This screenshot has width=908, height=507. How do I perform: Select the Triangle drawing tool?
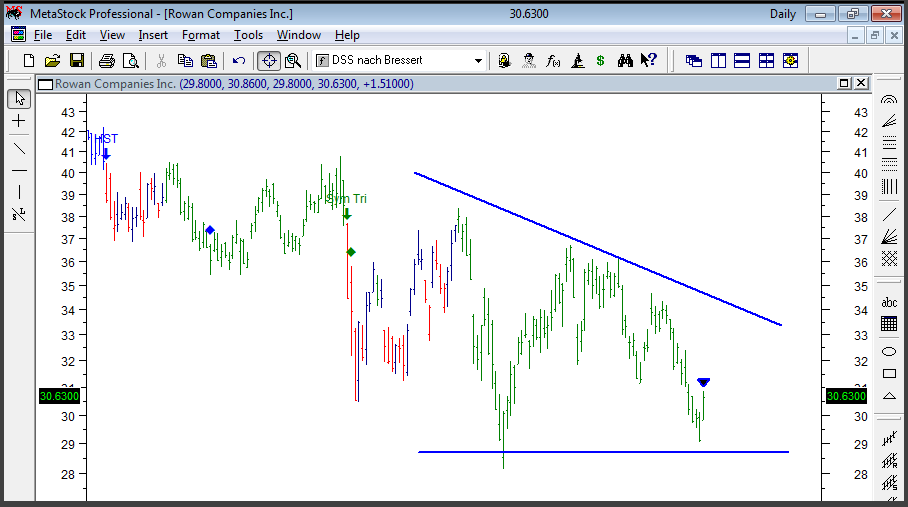click(x=889, y=396)
